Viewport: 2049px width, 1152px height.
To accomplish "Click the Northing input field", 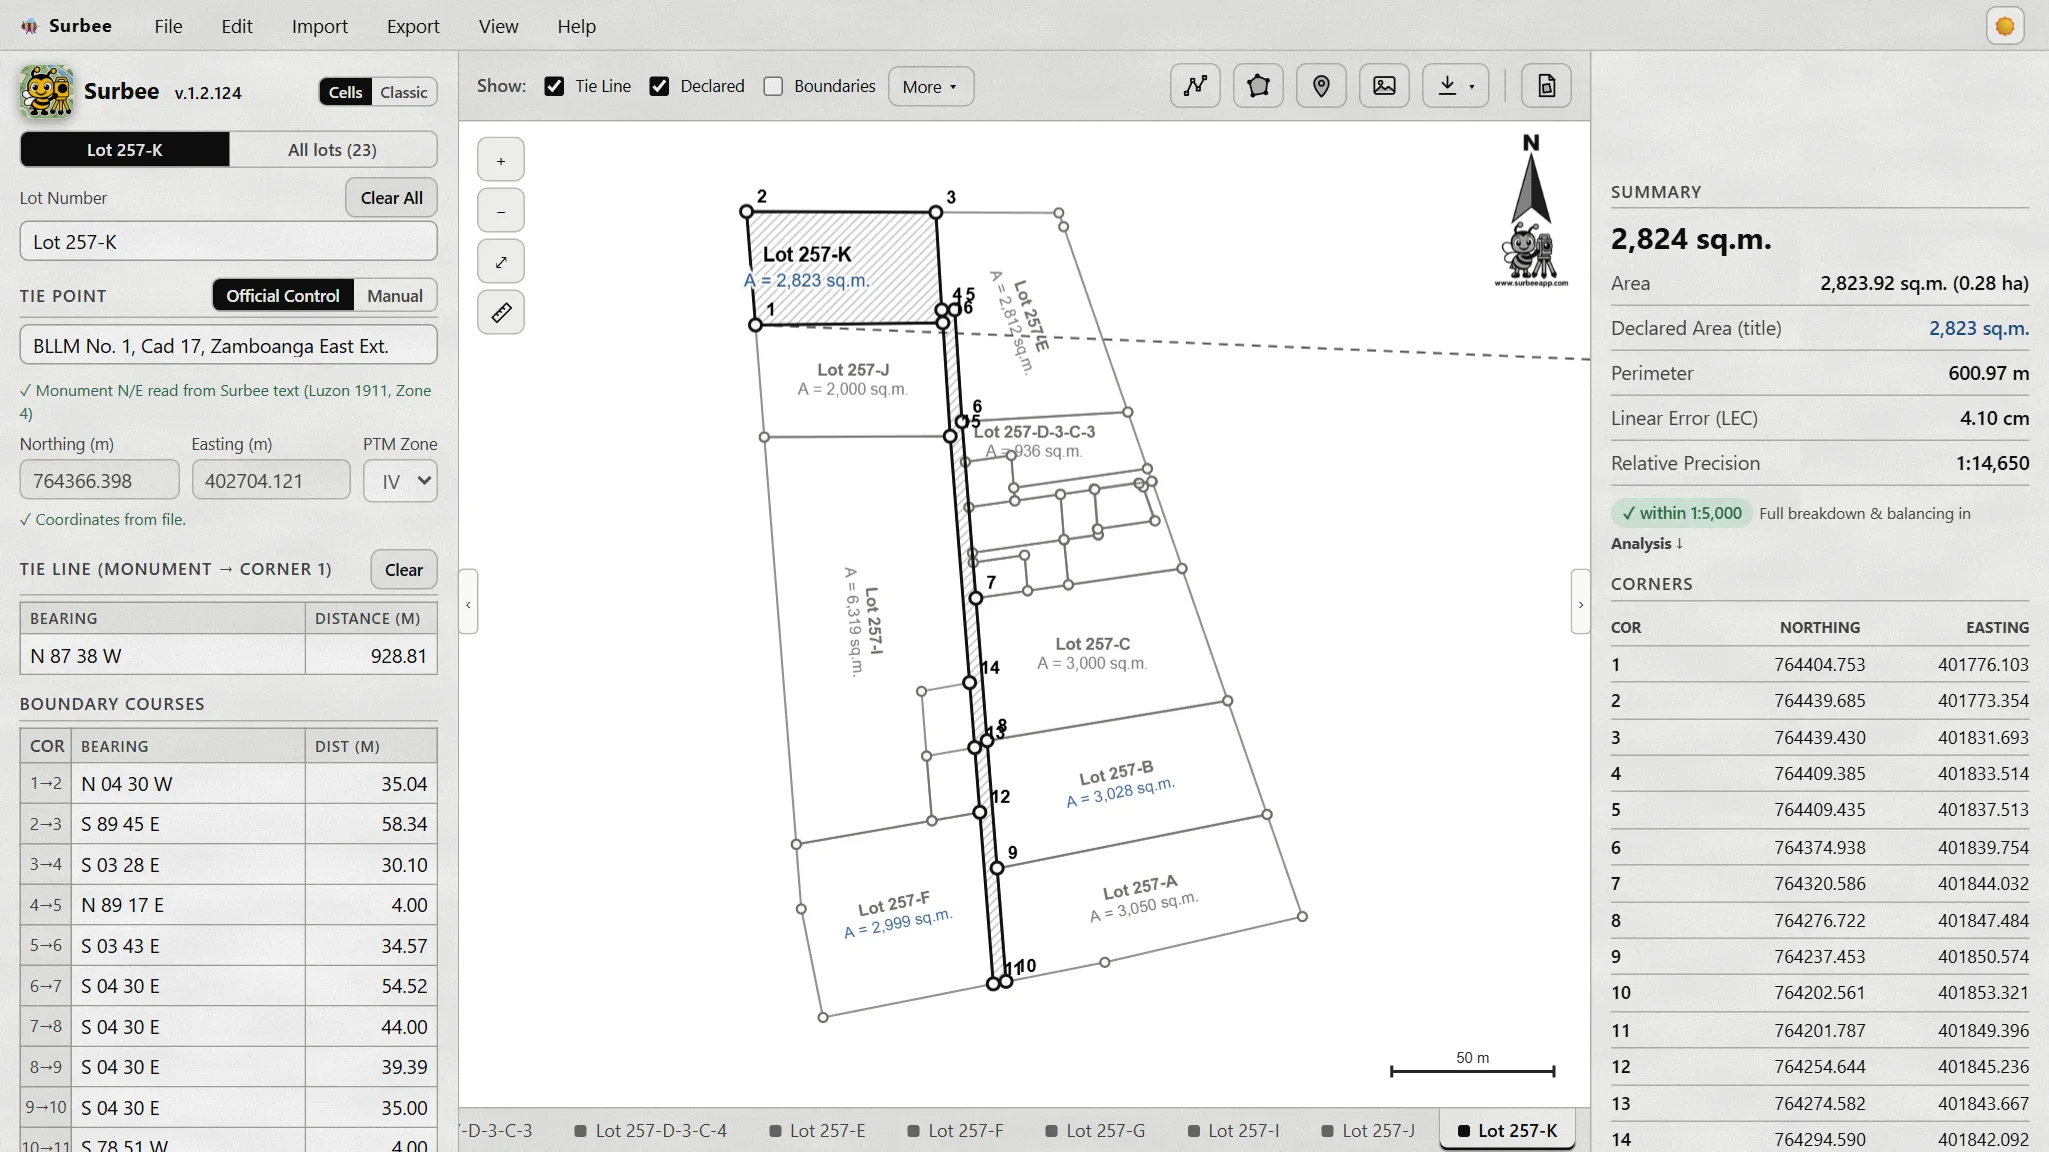I will tap(99, 481).
